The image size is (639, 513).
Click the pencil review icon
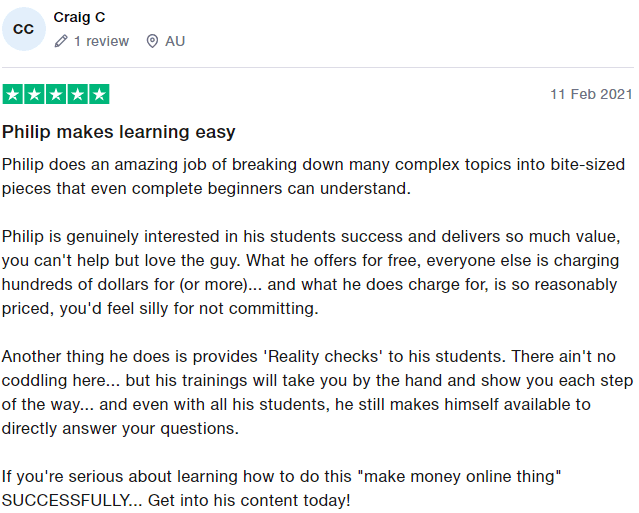[x=61, y=41]
